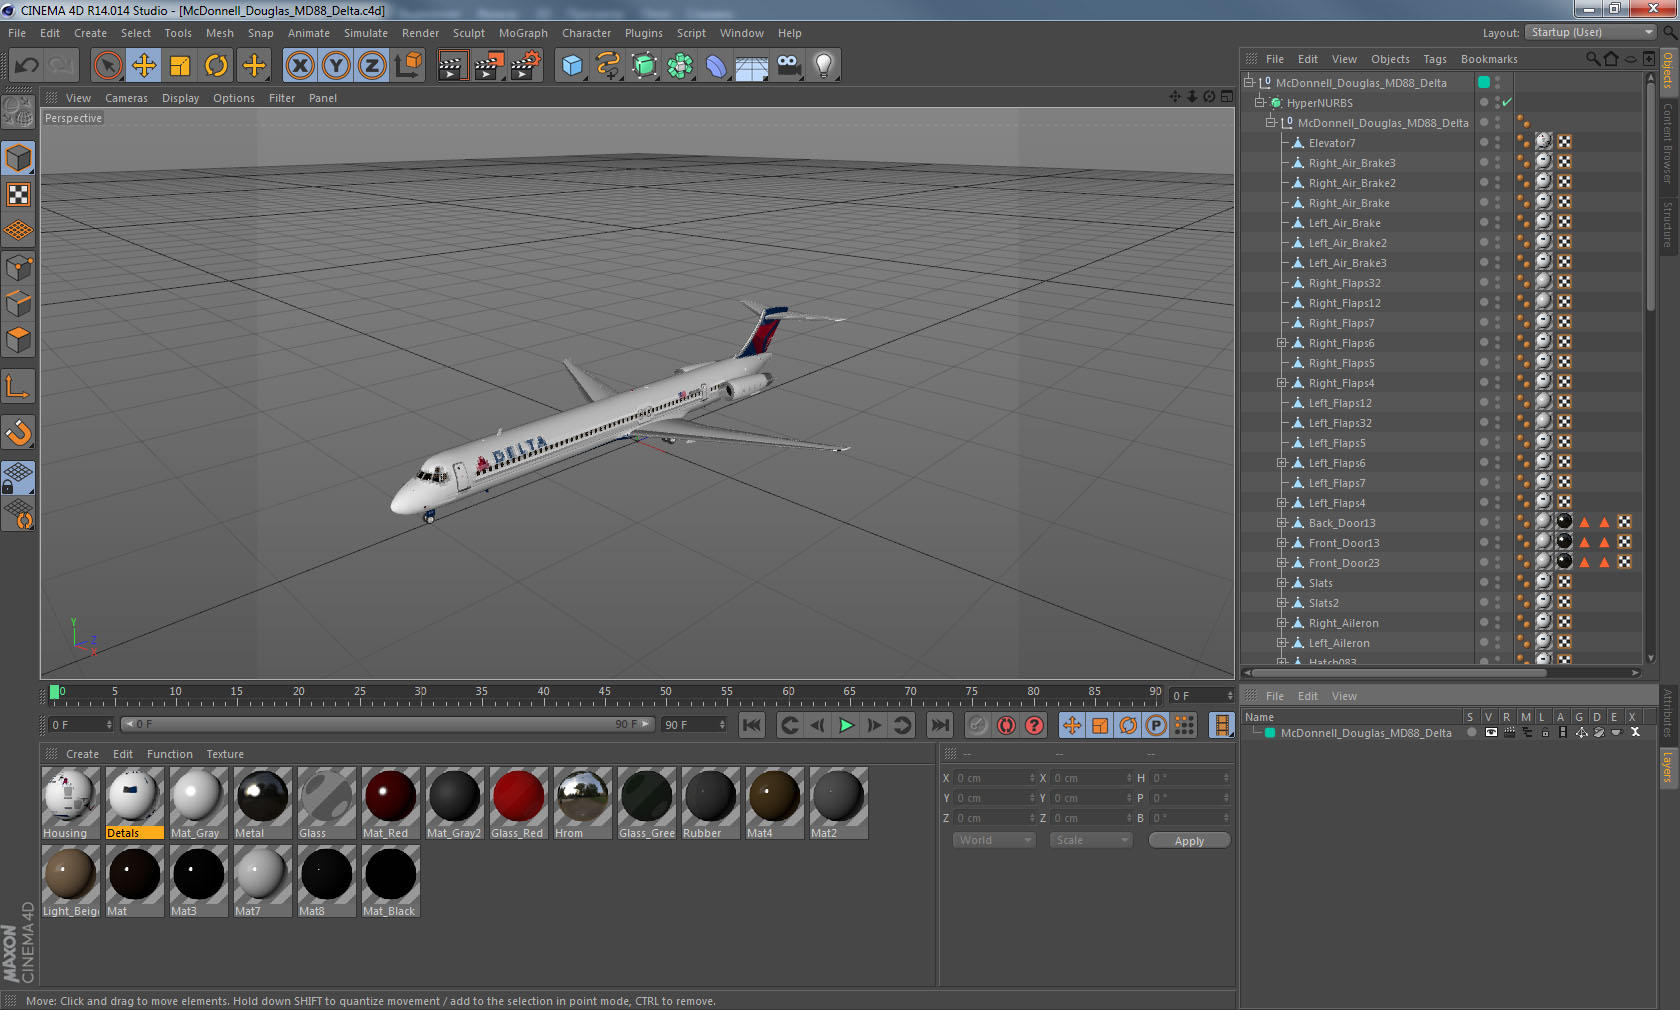Switch to Points mode
The image size is (1680, 1010).
18,267
